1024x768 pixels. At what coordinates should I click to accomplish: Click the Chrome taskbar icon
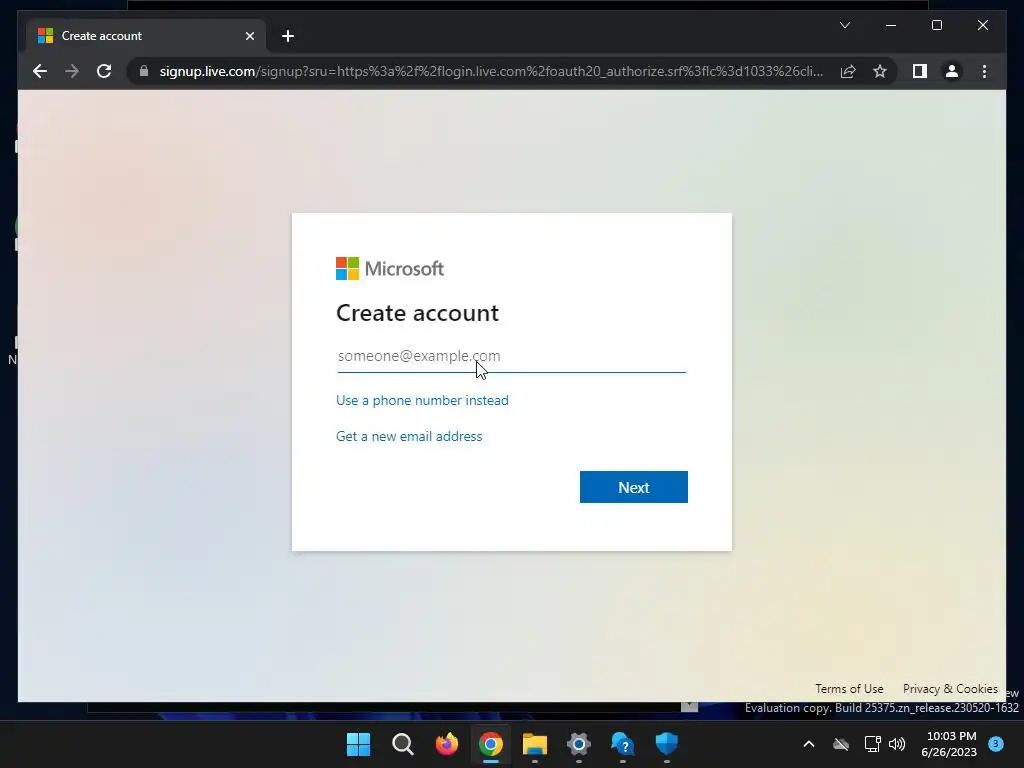click(x=490, y=744)
